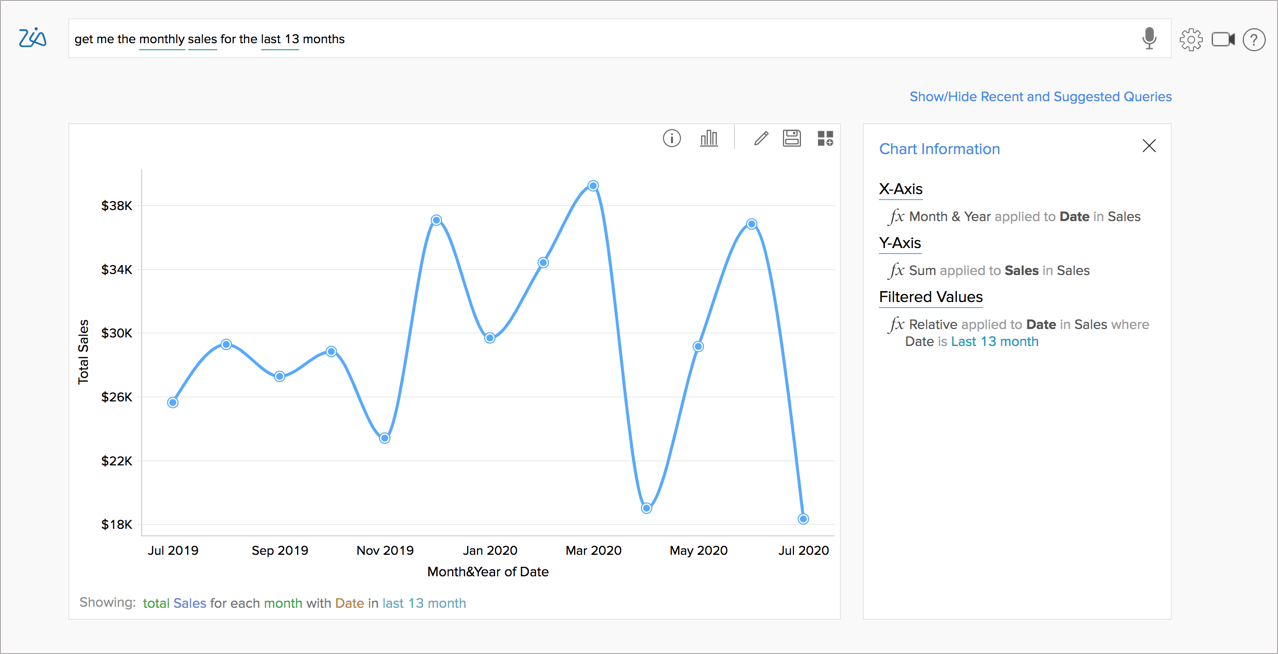
Task: Open the chart type selector icon
Action: tap(709, 137)
